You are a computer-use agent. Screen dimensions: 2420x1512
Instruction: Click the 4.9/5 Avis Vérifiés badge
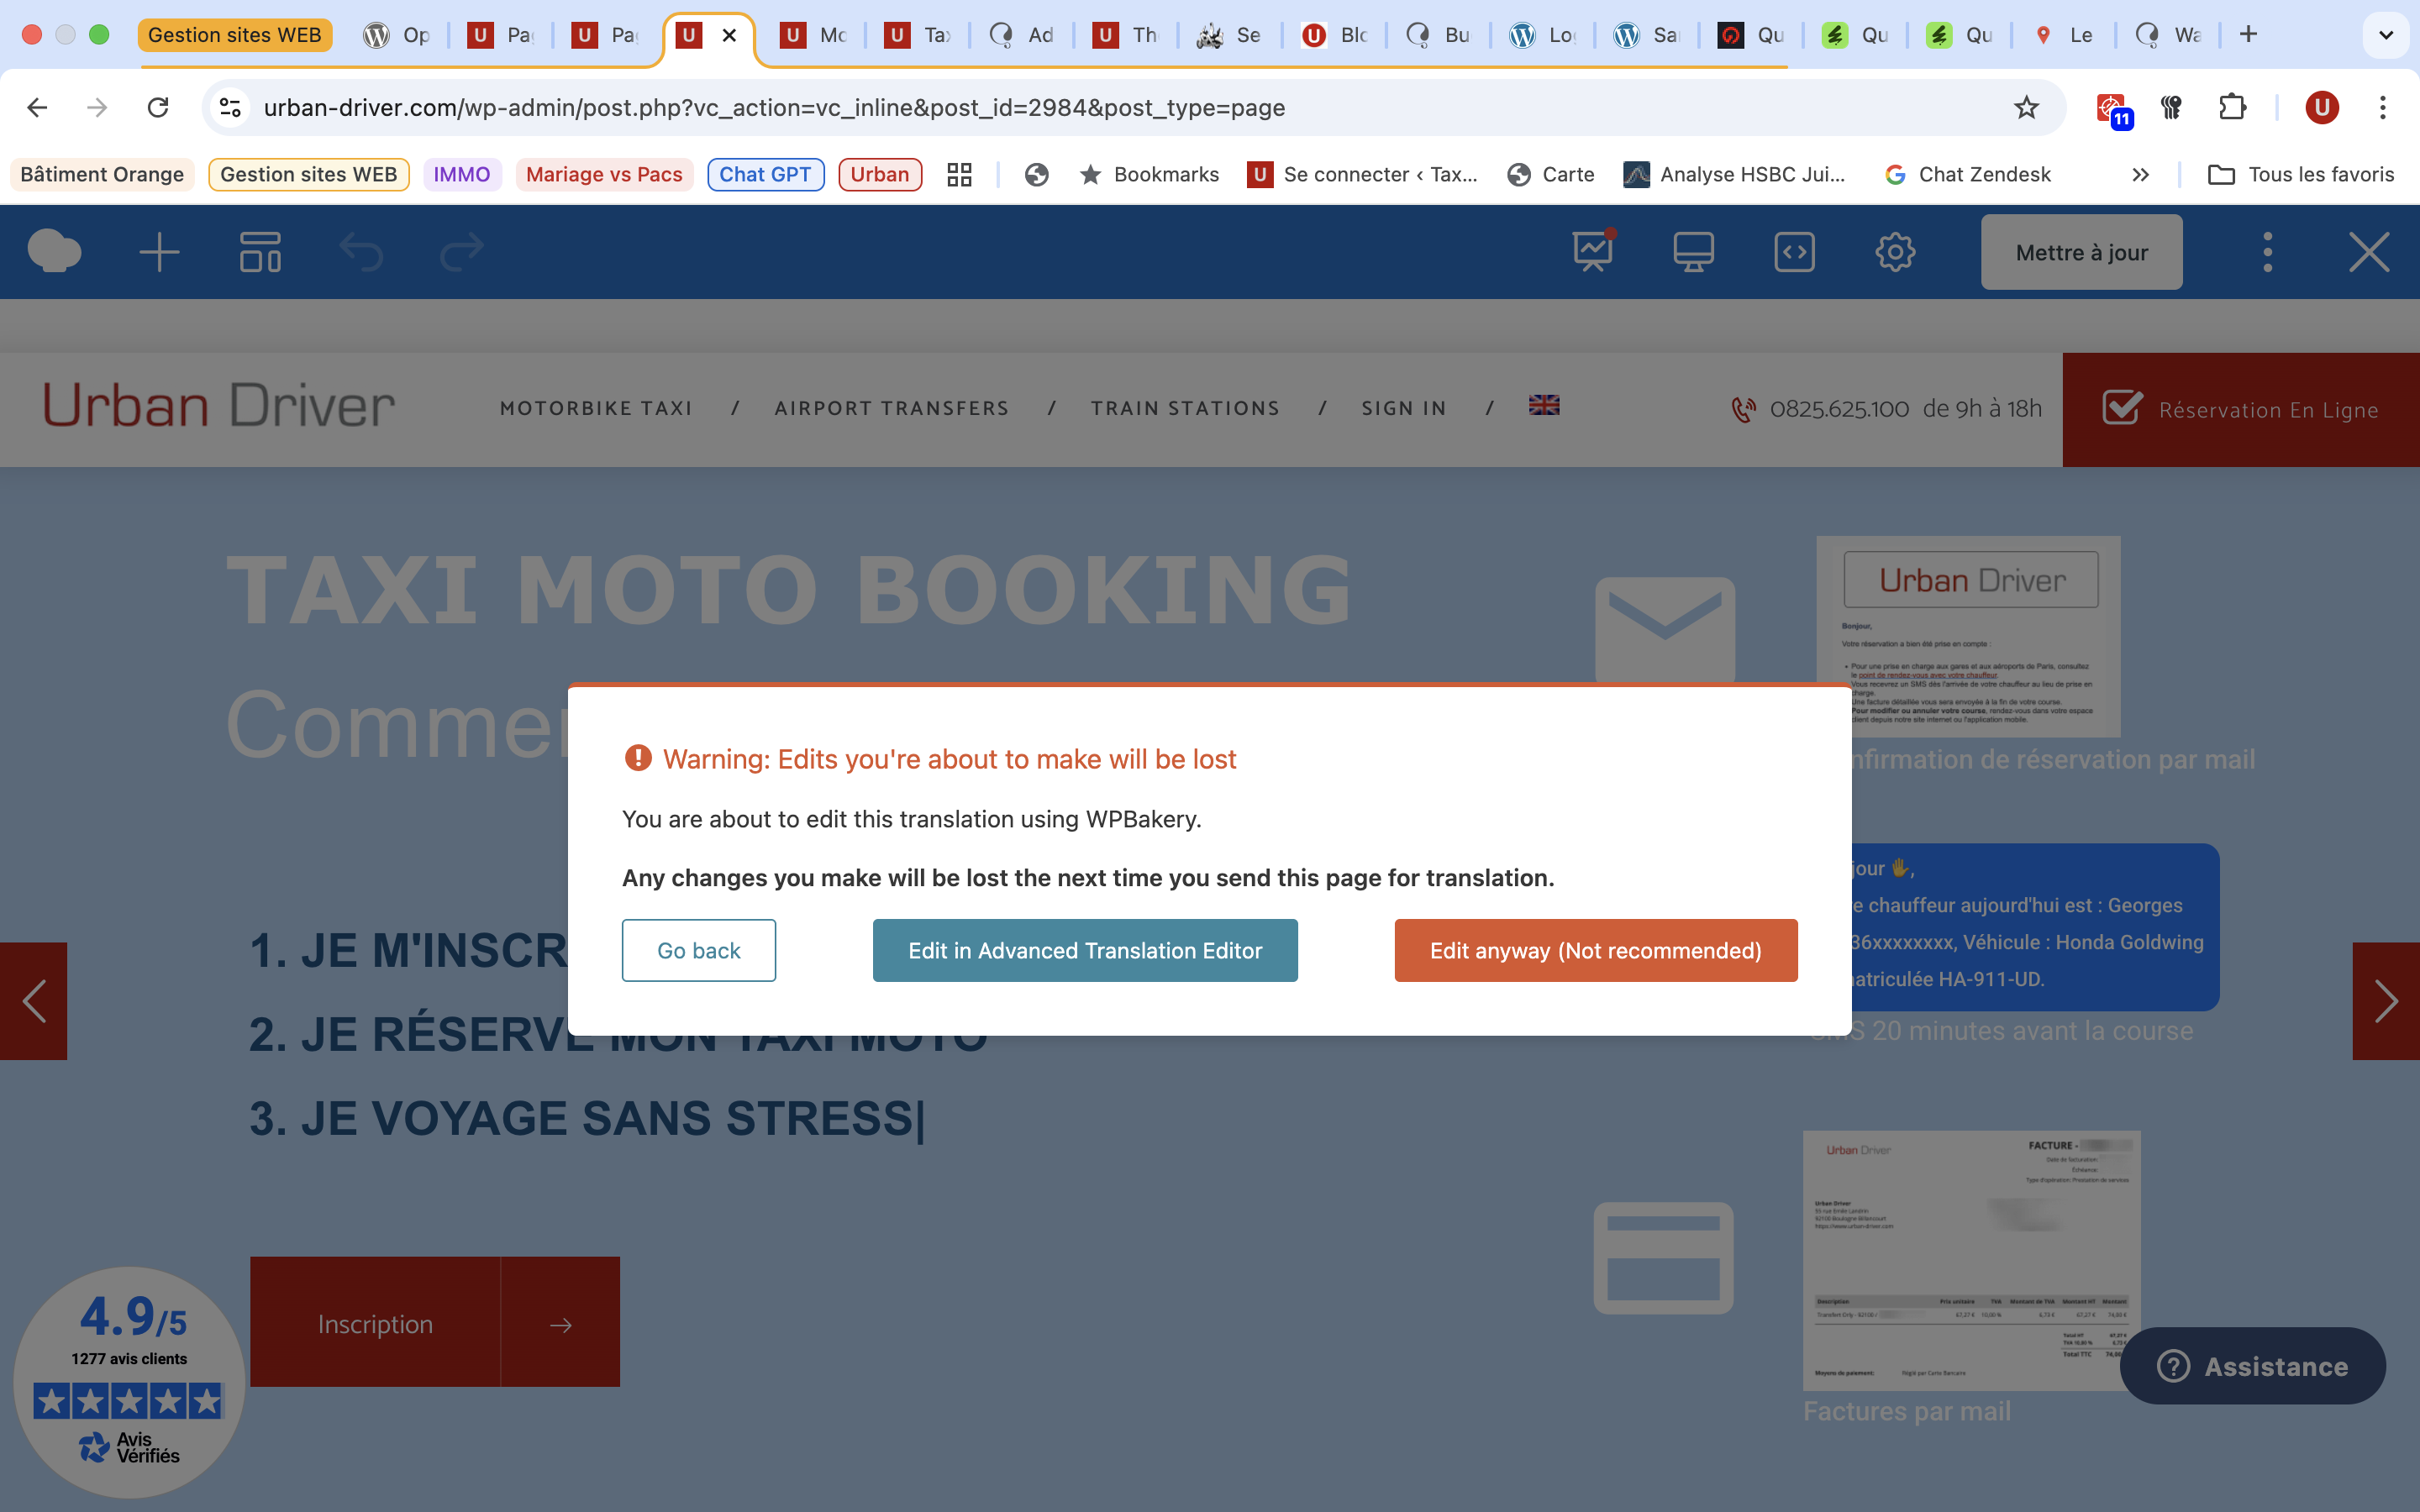click(x=129, y=1381)
